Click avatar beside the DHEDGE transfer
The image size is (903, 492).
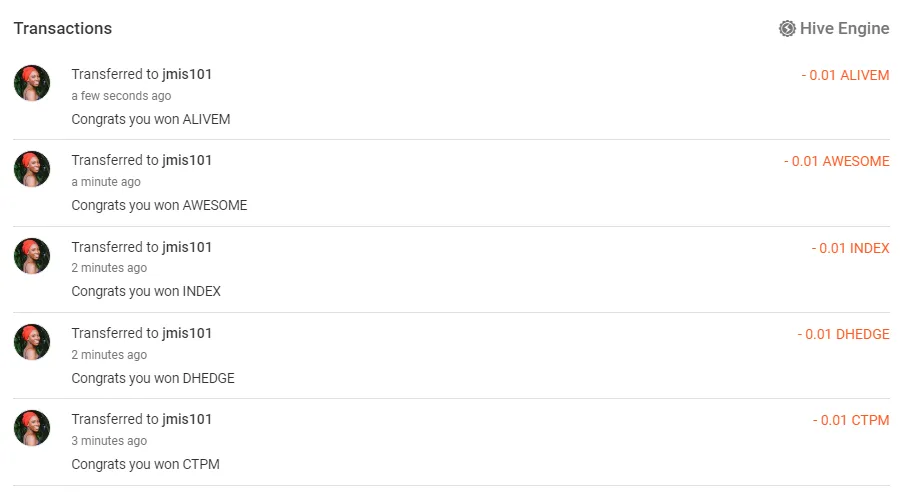(x=32, y=342)
